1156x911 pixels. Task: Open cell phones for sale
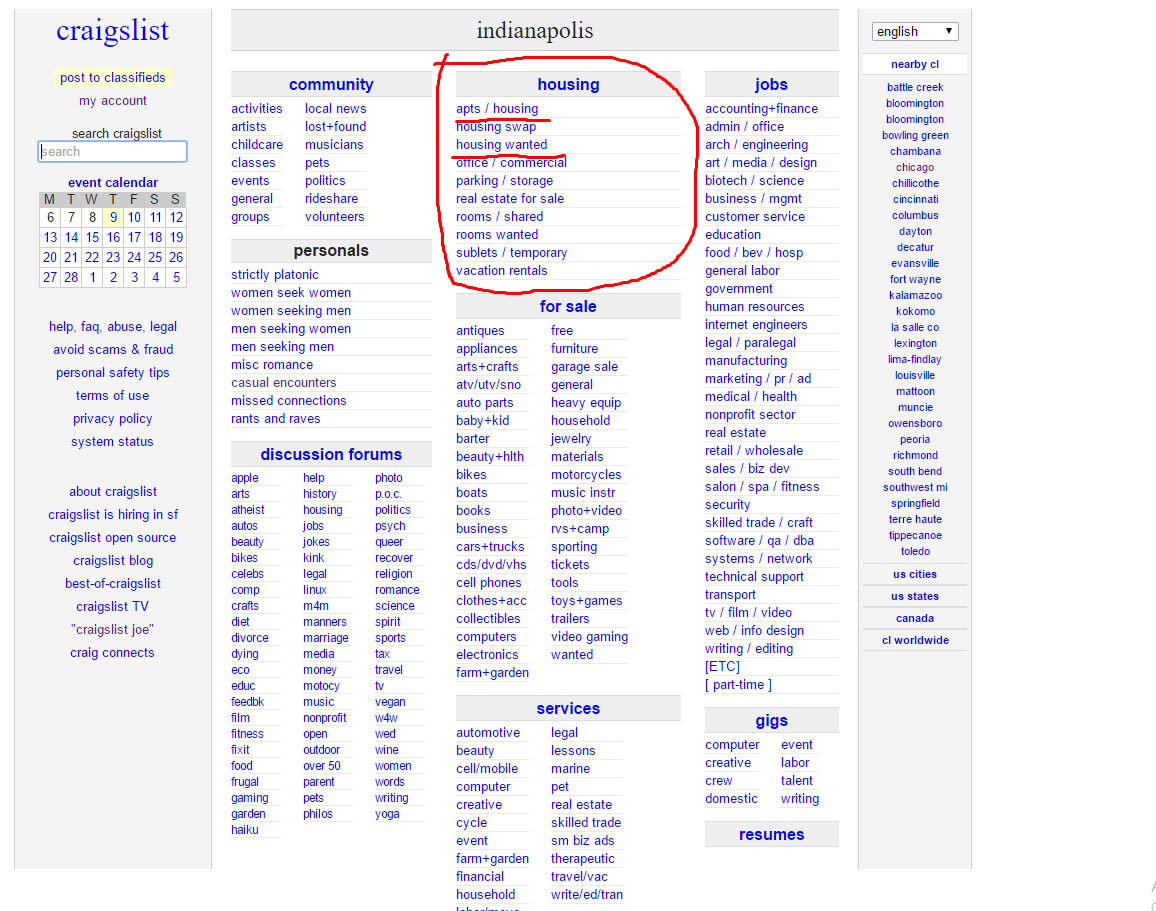[488, 582]
